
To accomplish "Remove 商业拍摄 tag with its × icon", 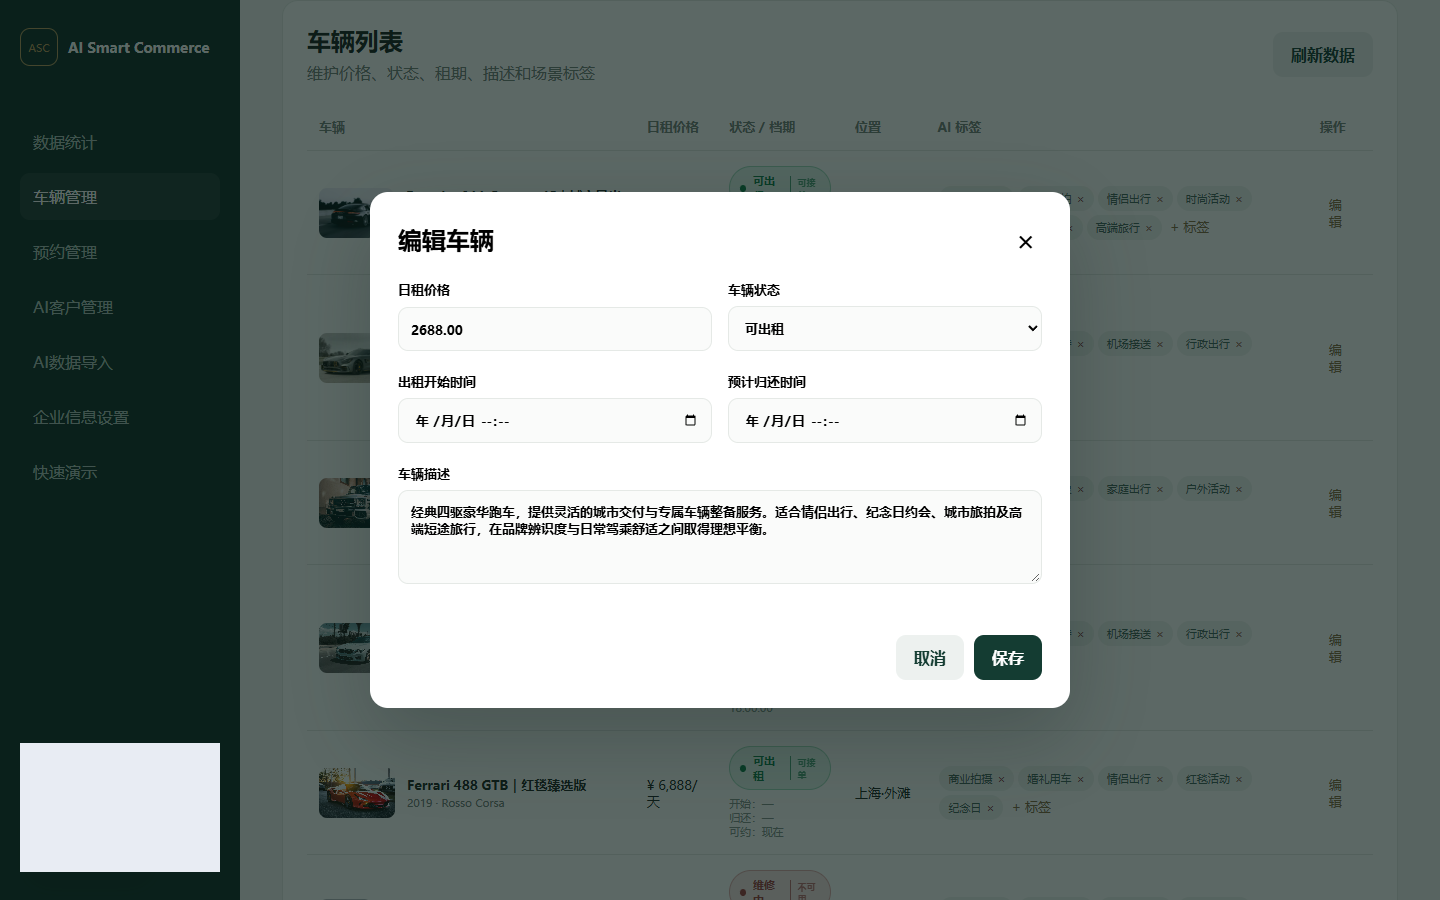I will click(x=1002, y=780).
